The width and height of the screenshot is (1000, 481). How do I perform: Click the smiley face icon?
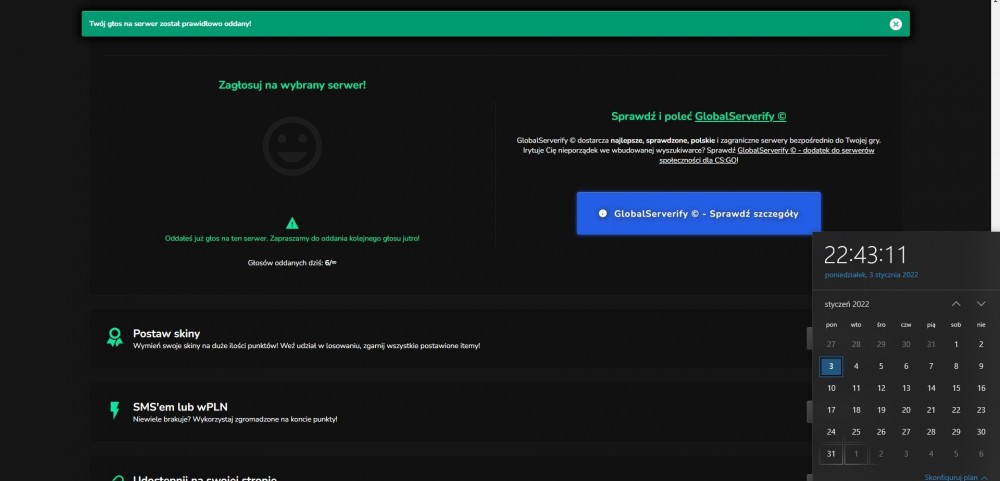pyautogui.click(x=292, y=146)
